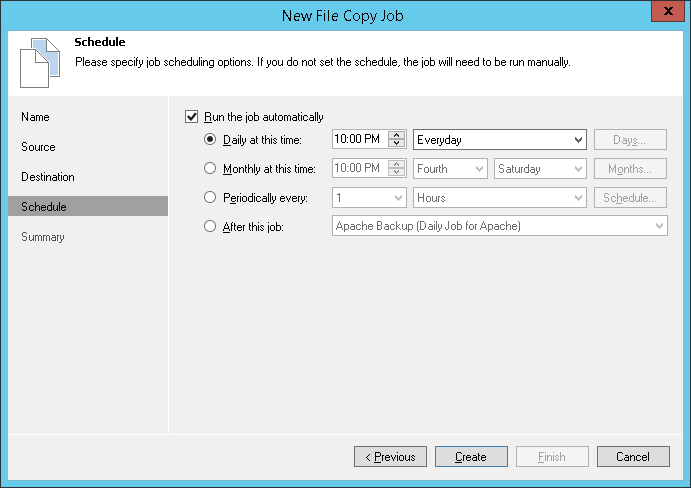The image size is (691, 488).
Task: Choose Periodically every radio button
Action: tap(210, 198)
